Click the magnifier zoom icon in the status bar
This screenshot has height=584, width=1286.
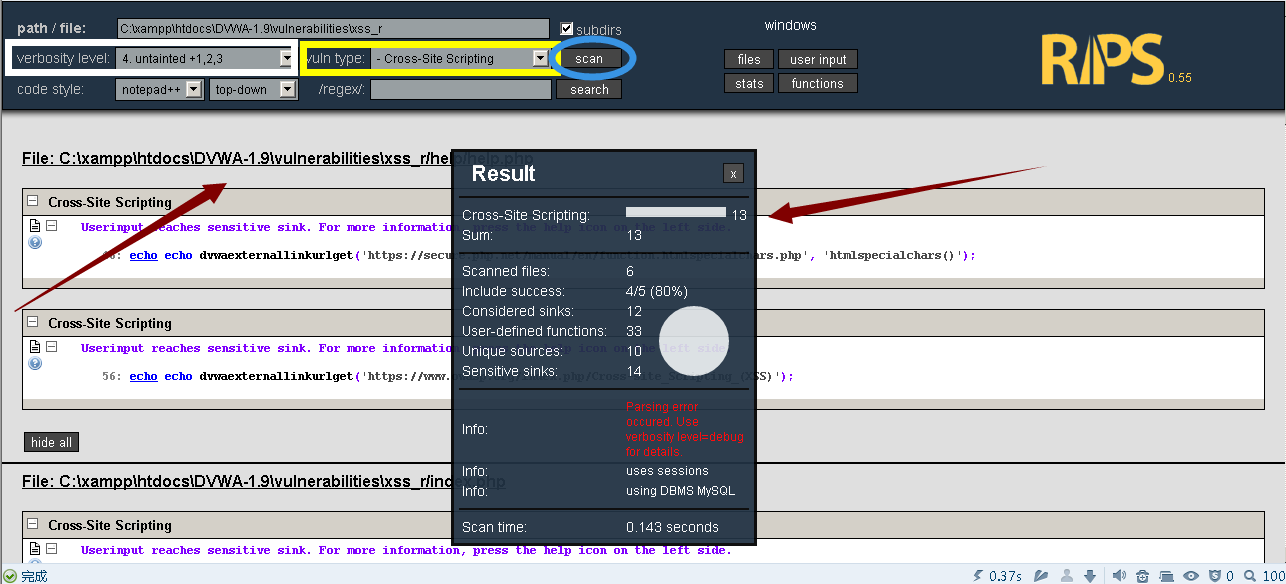pos(1252,576)
